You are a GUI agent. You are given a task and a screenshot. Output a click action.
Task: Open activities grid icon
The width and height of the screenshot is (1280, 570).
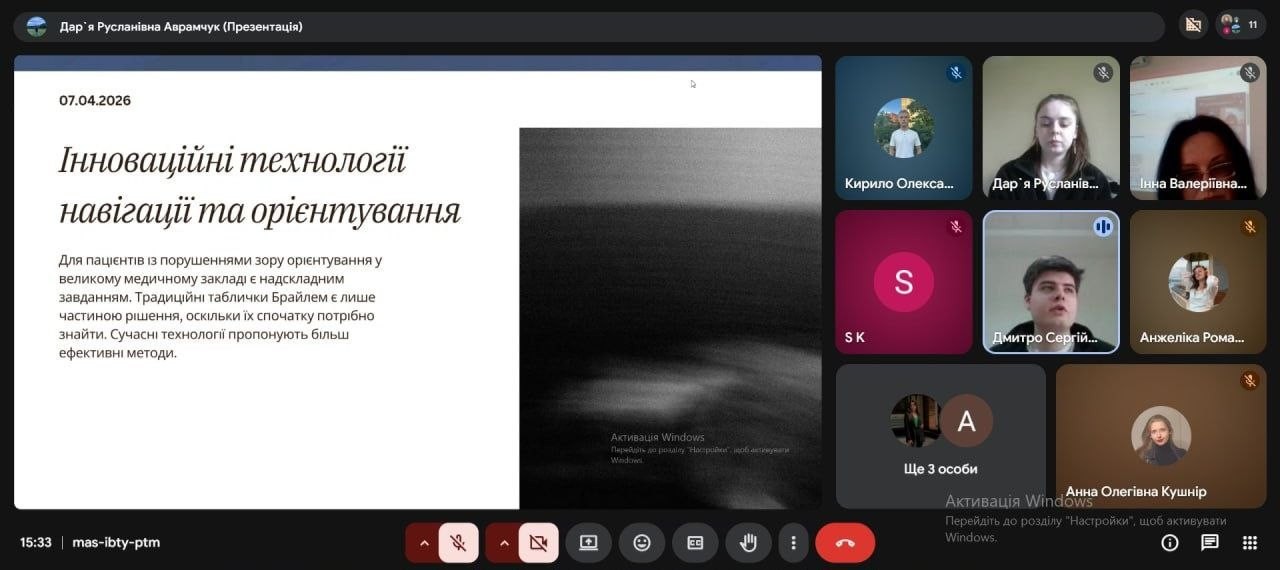[1250, 543]
